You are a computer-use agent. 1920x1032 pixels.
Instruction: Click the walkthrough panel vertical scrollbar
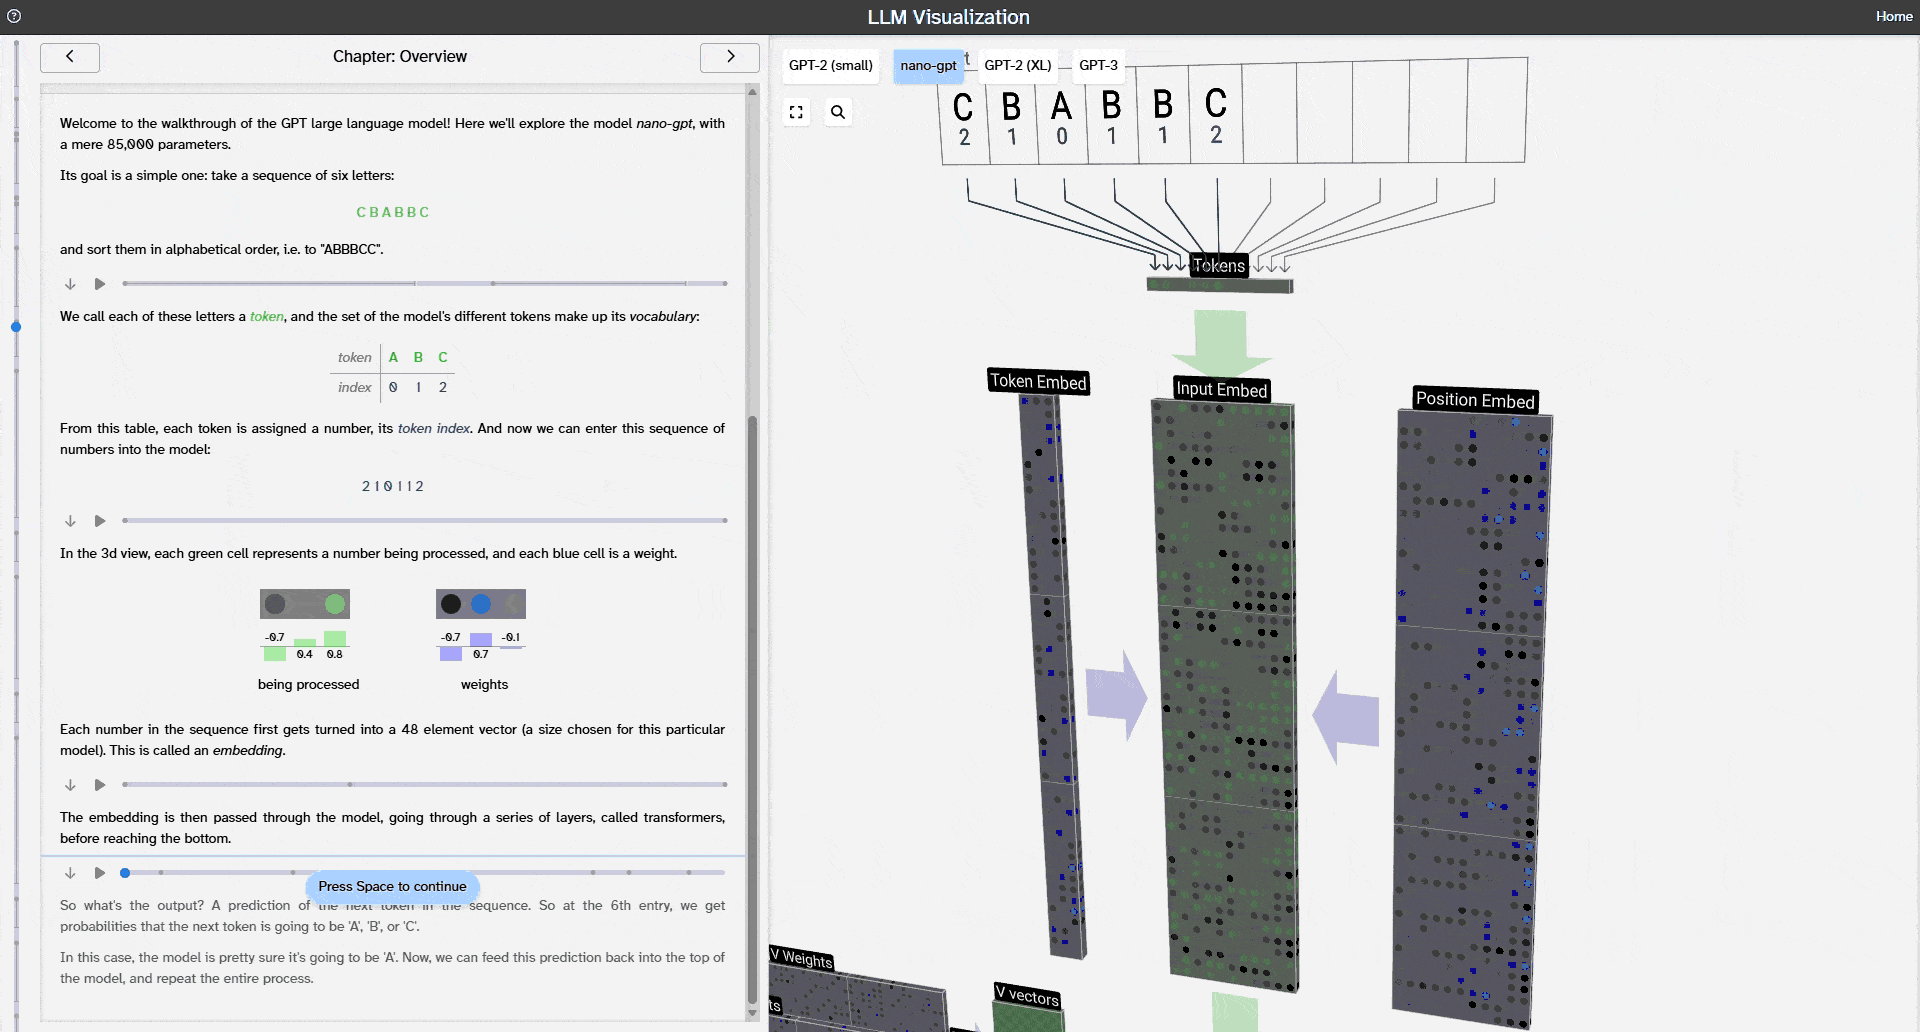tap(752, 700)
